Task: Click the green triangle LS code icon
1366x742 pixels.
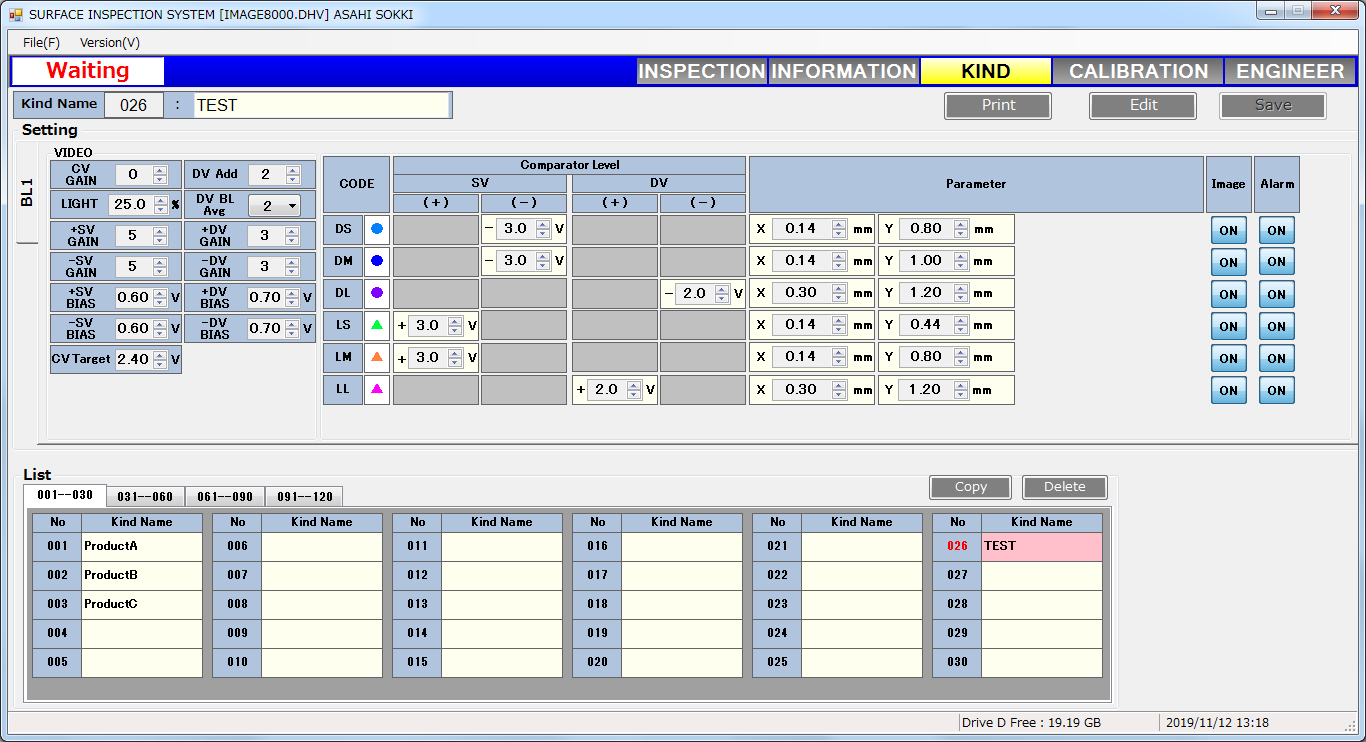Action: point(376,325)
